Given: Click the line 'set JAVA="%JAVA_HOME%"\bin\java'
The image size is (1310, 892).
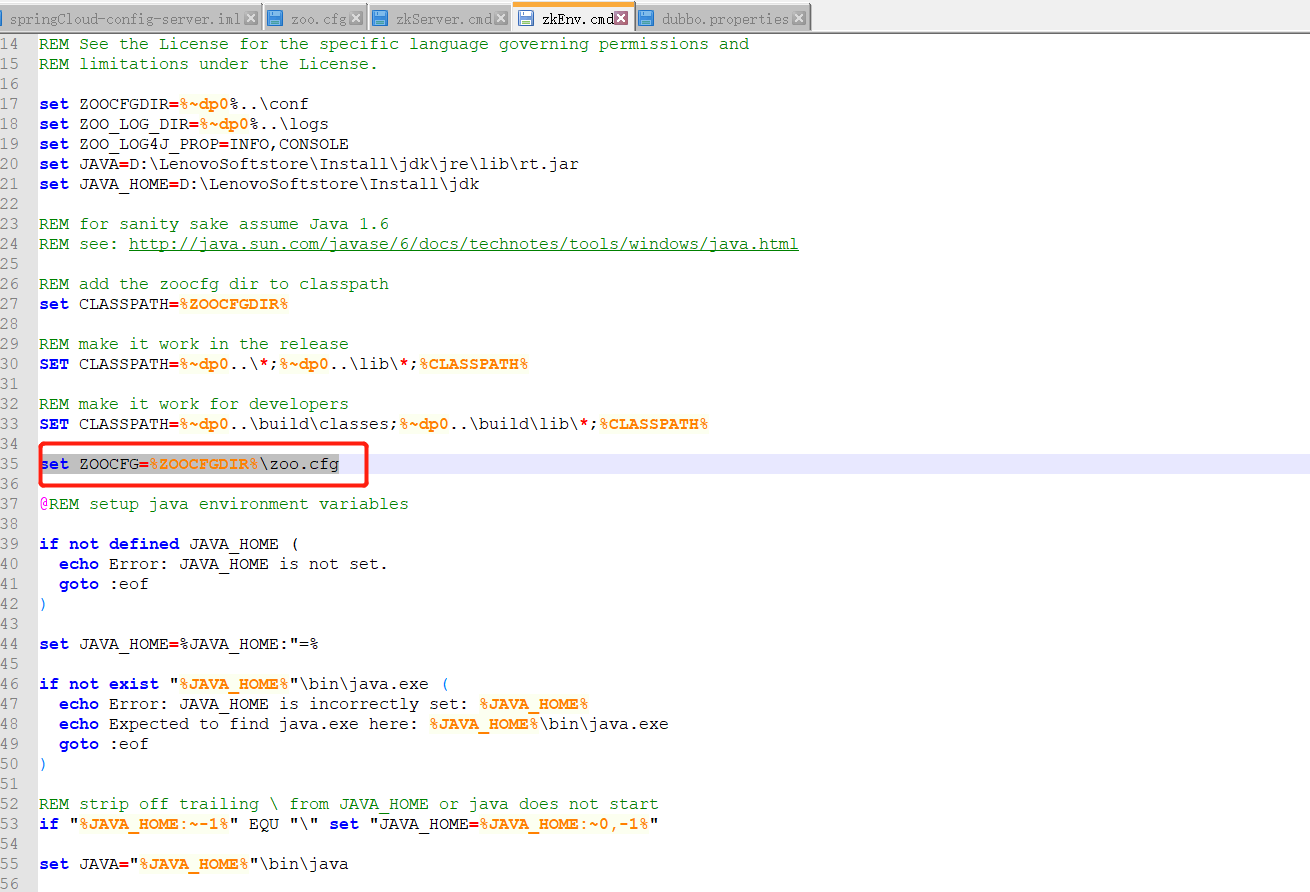Looking at the screenshot, I should click(194, 864).
